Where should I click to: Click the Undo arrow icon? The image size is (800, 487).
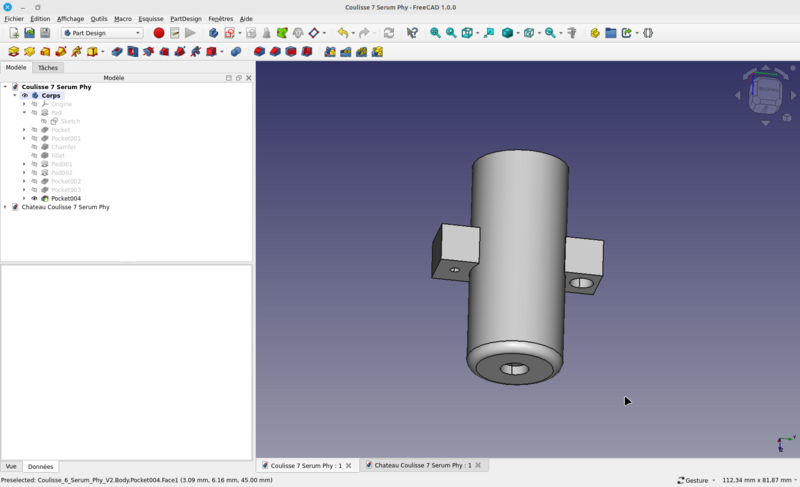point(343,33)
